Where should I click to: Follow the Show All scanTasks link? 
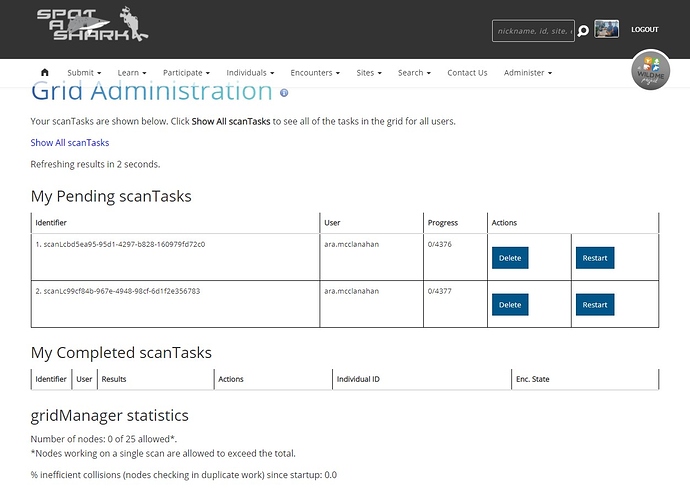pyautogui.click(x=70, y=143)
